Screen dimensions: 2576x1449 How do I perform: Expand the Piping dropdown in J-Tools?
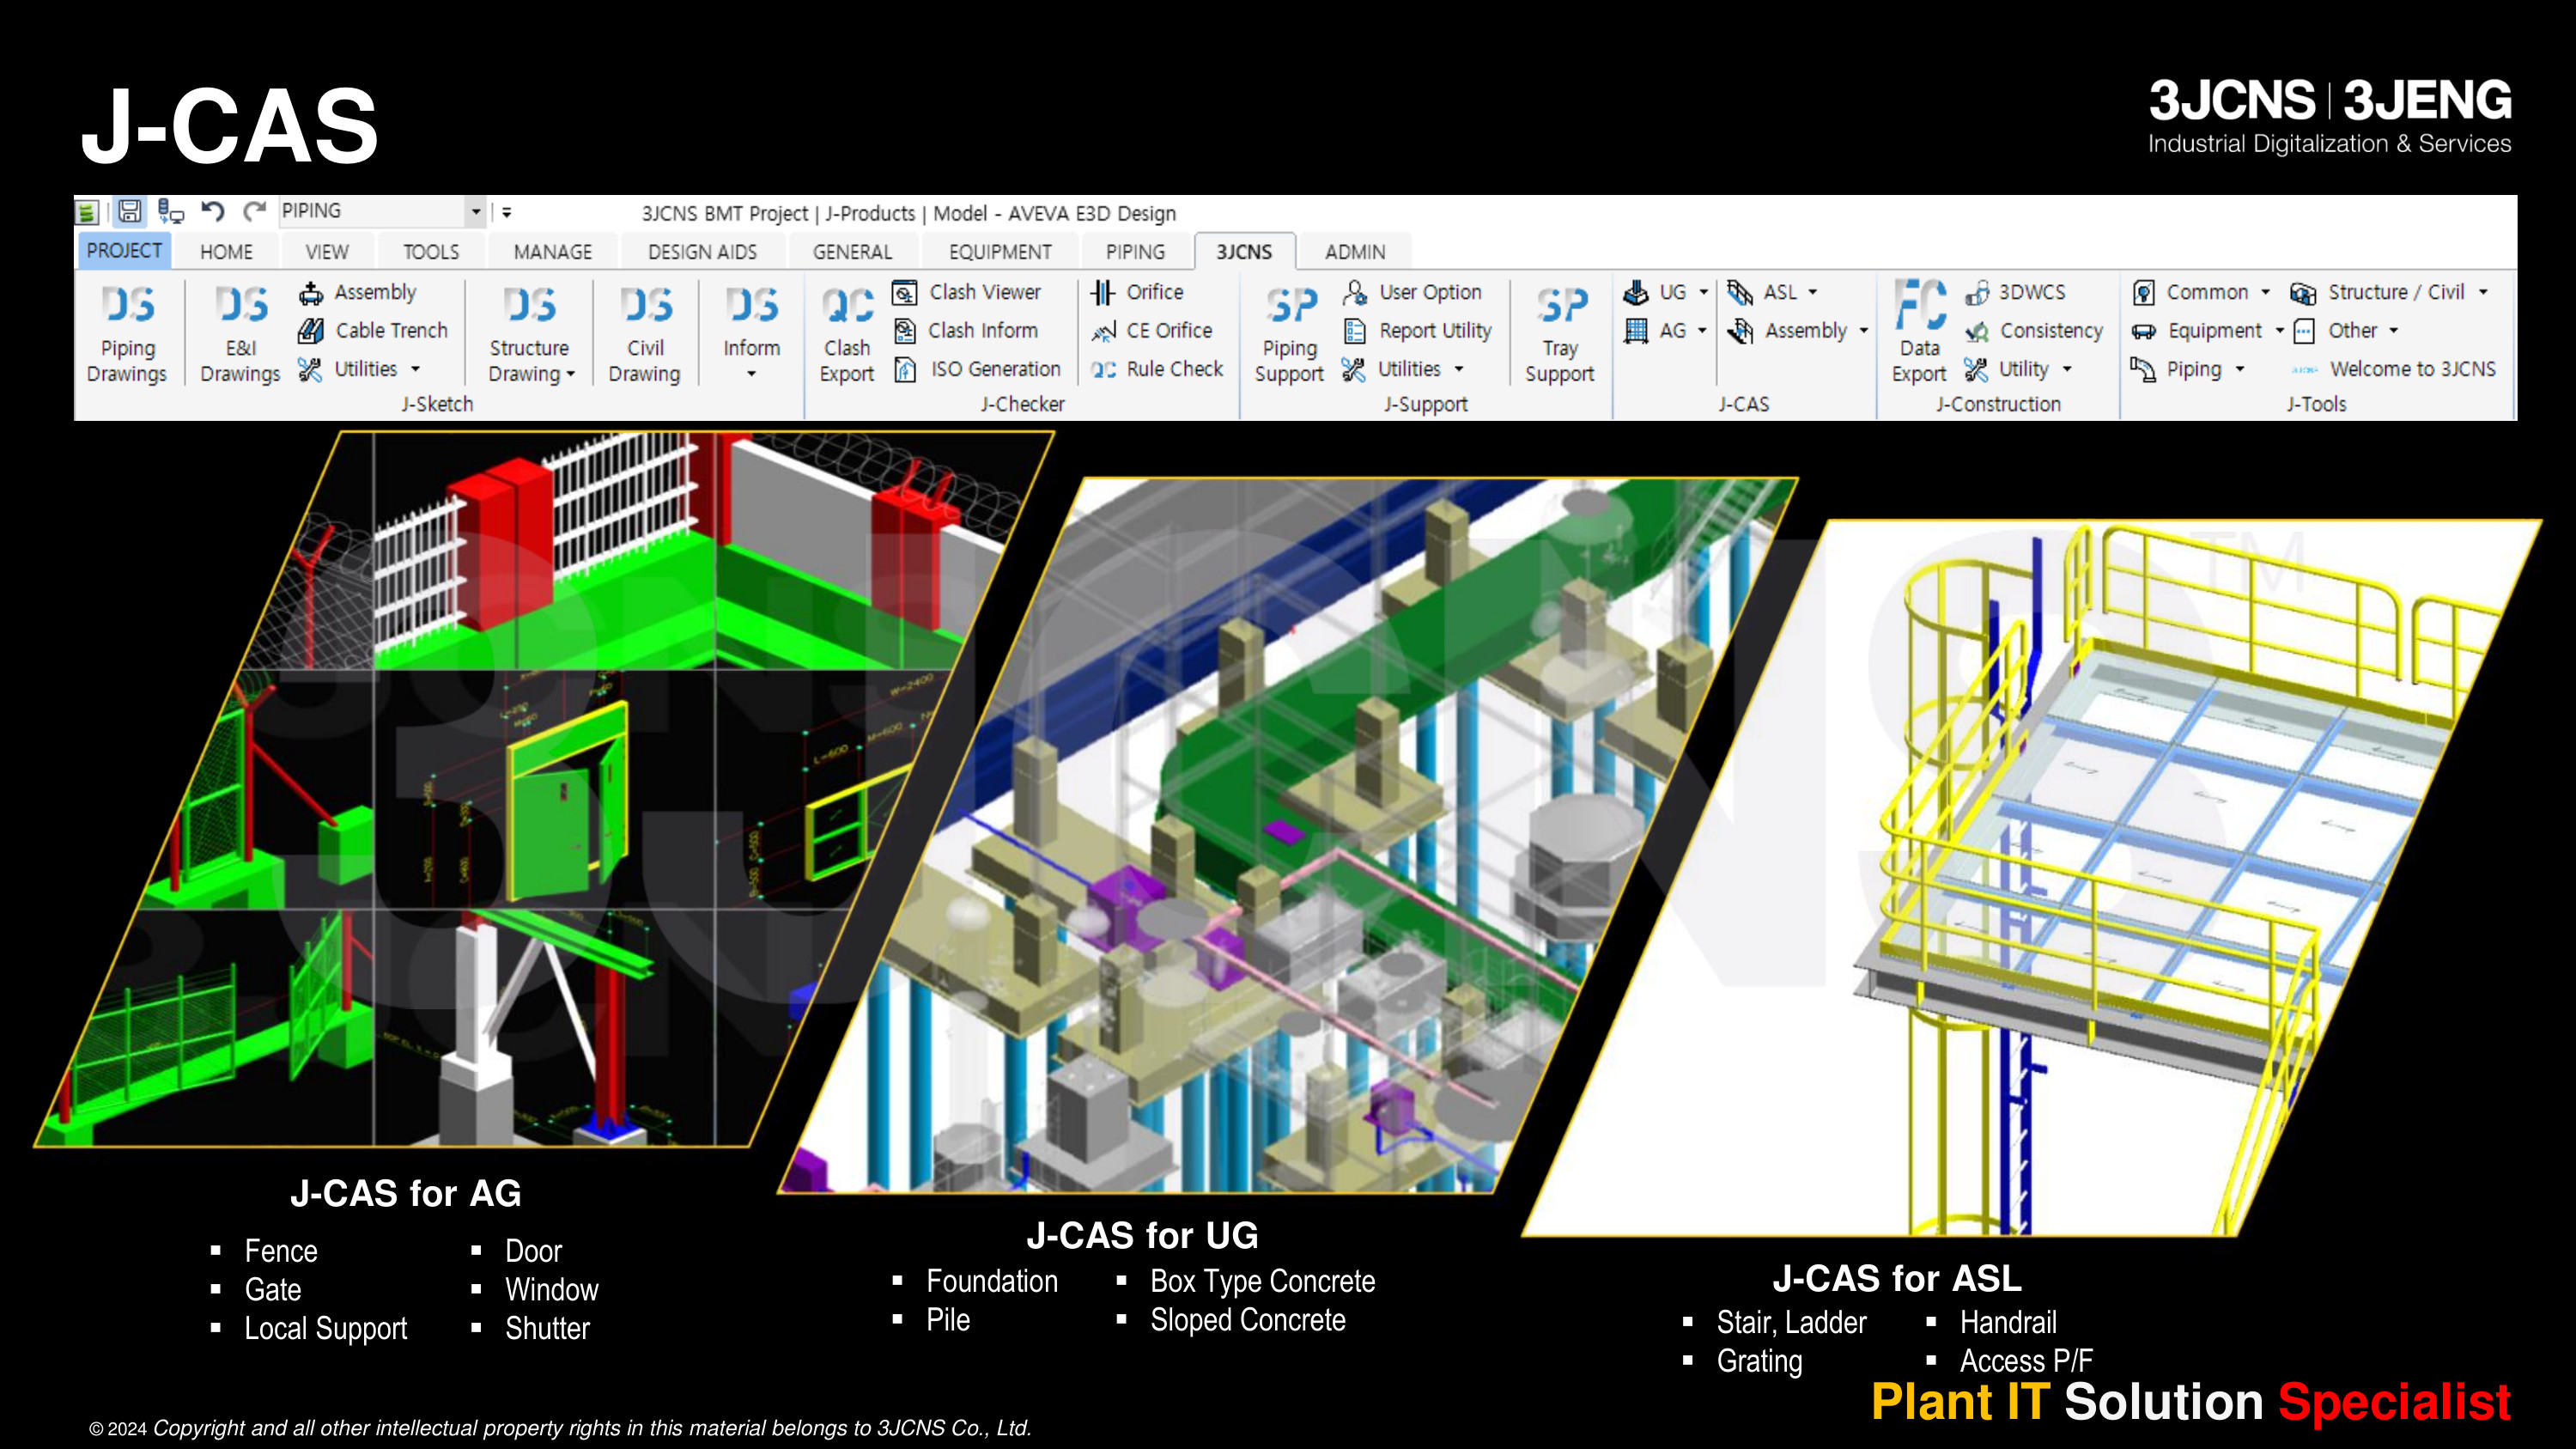click(x=2240, y=370)
